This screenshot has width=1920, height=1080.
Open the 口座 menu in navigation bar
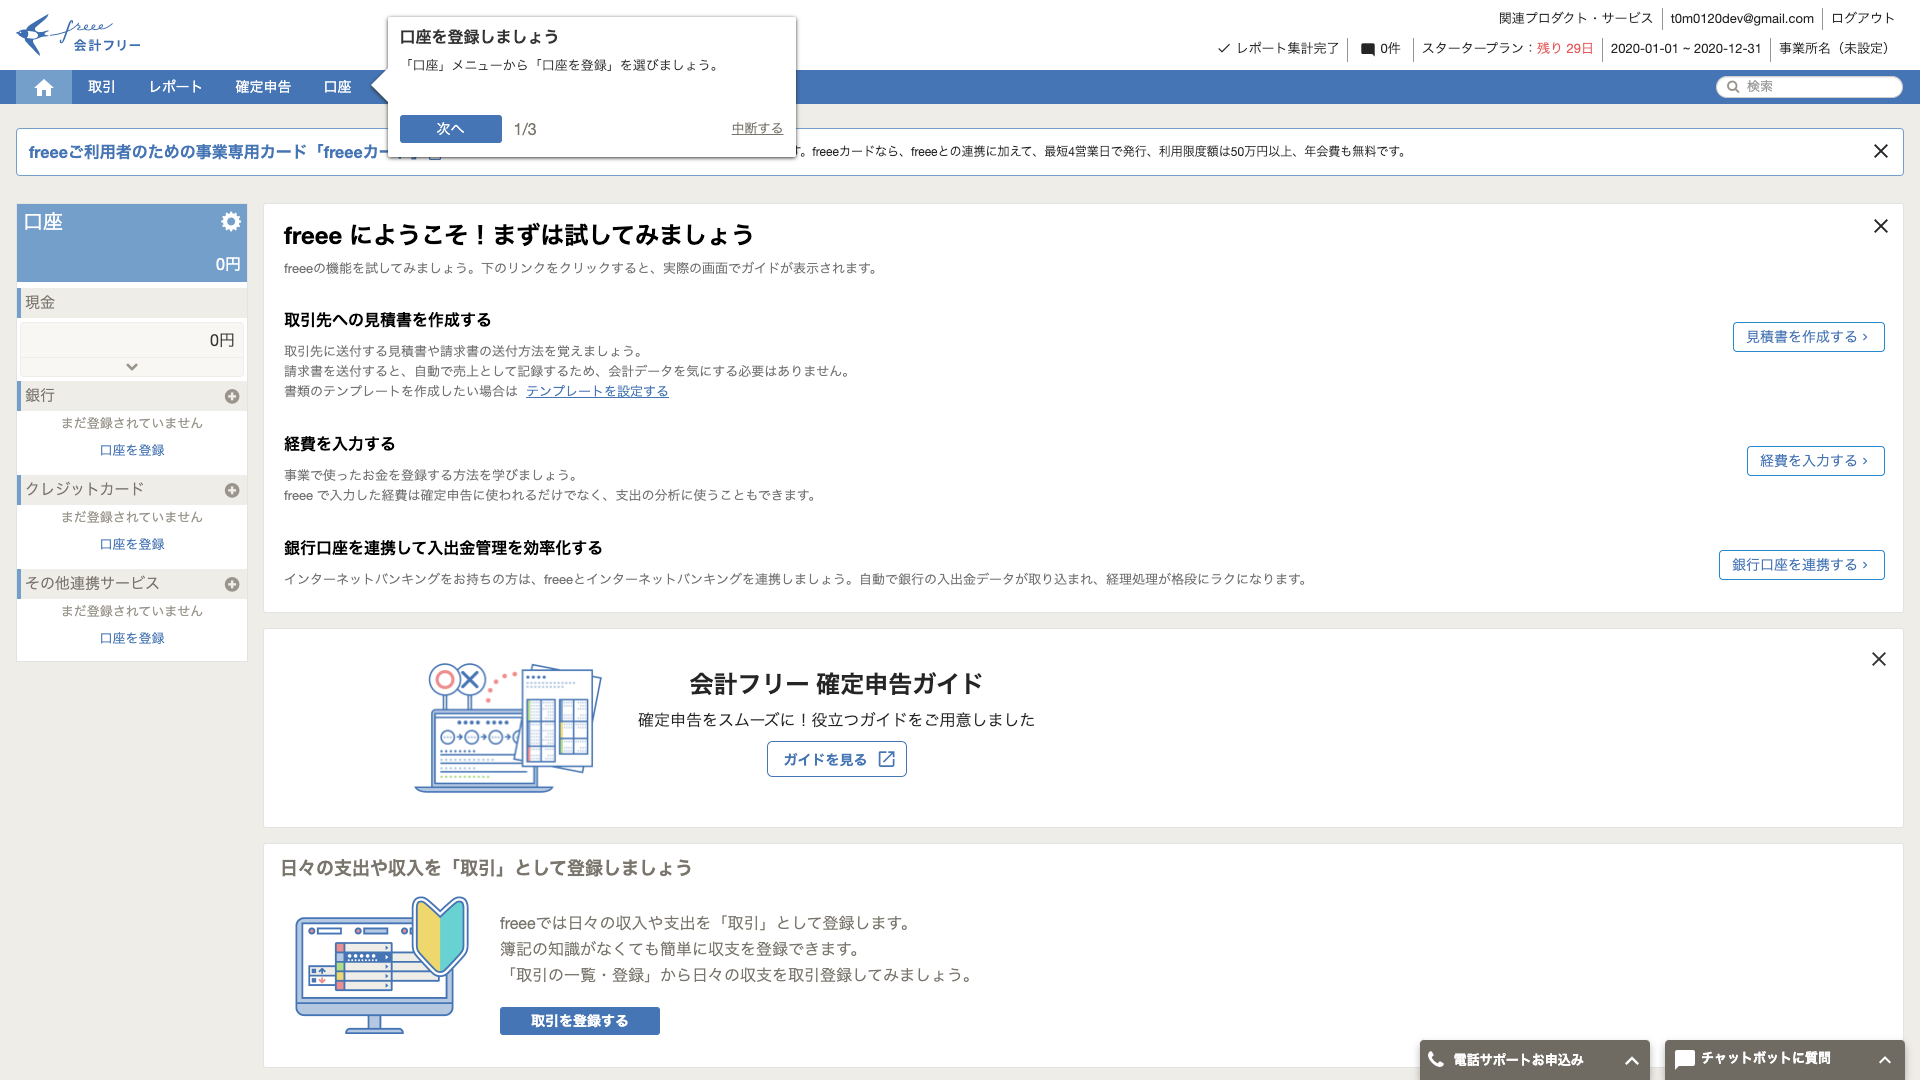click(x=338, y=87)
